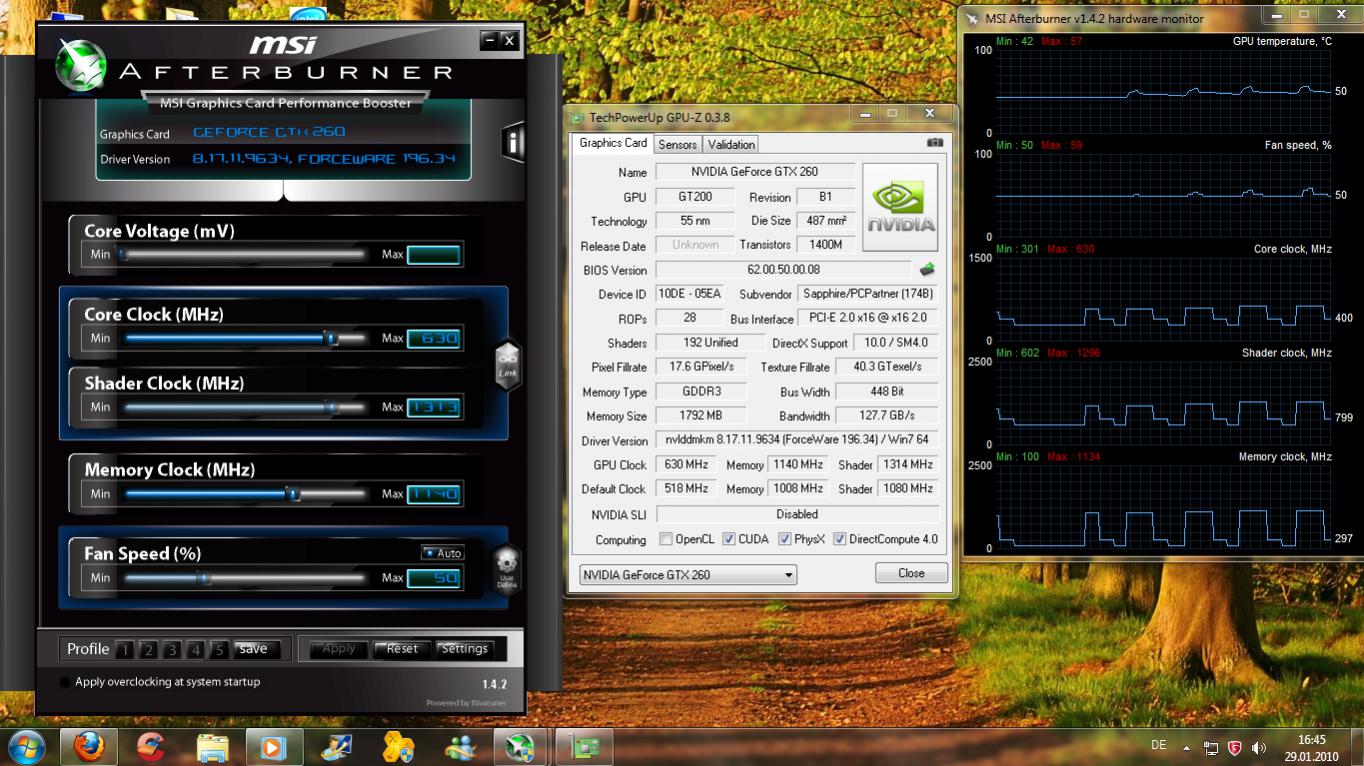Screen dimensions: 1364x766
Task: Click the volume speaker tray icon
Action: [1259, 747]
